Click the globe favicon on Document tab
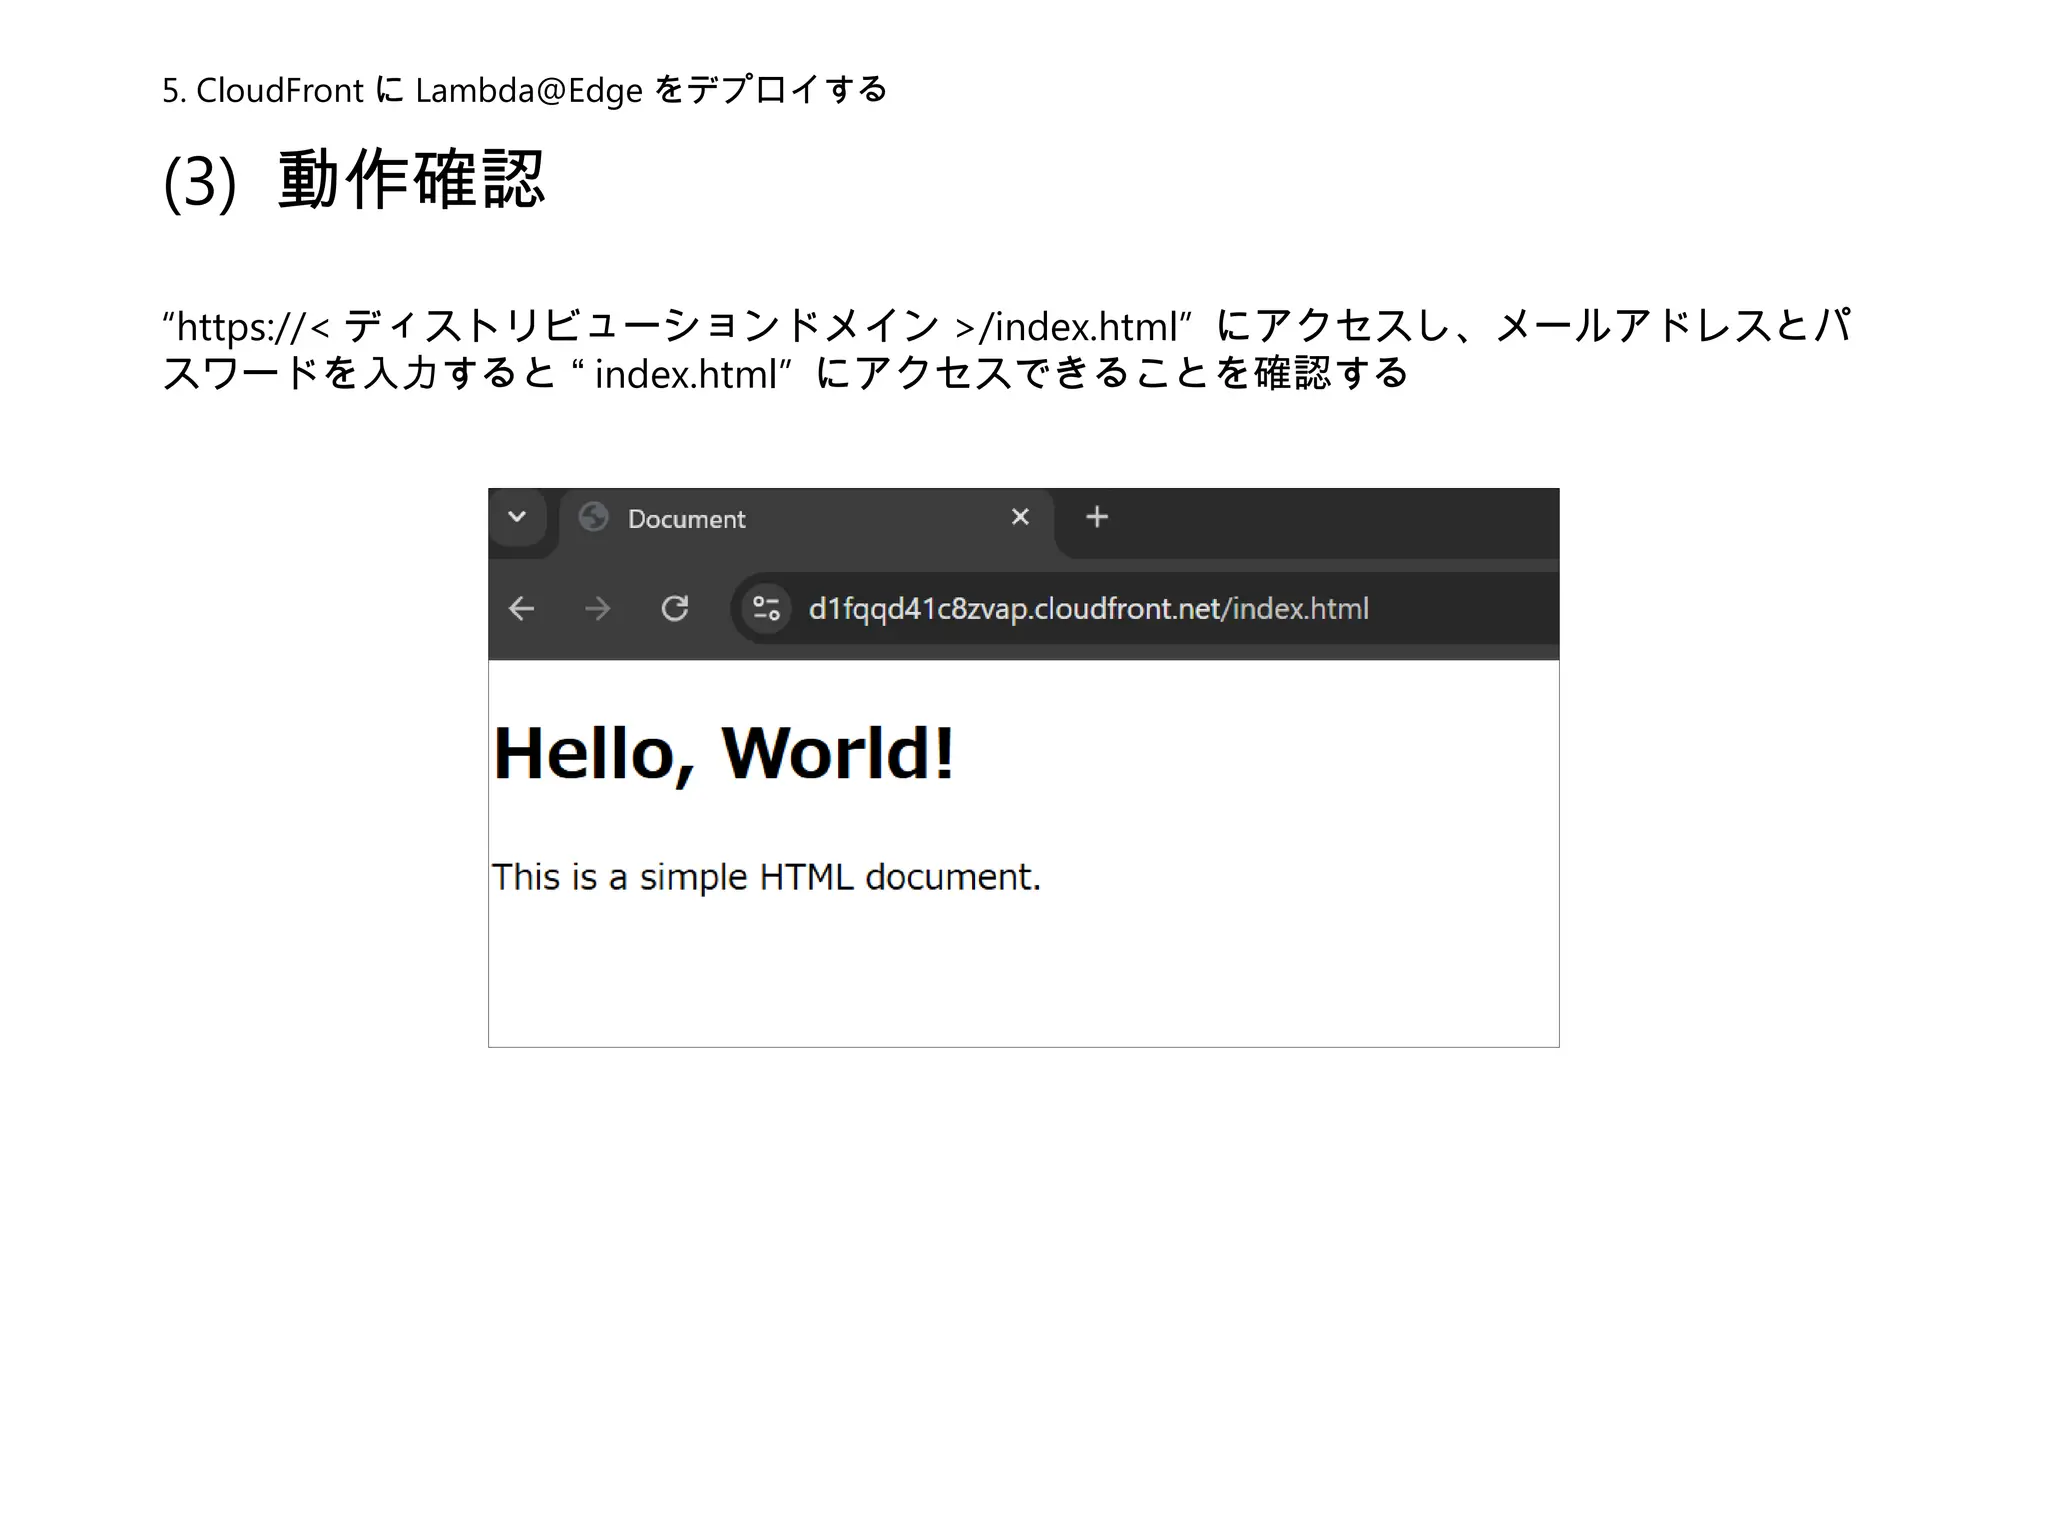 (x=594, y=517)
